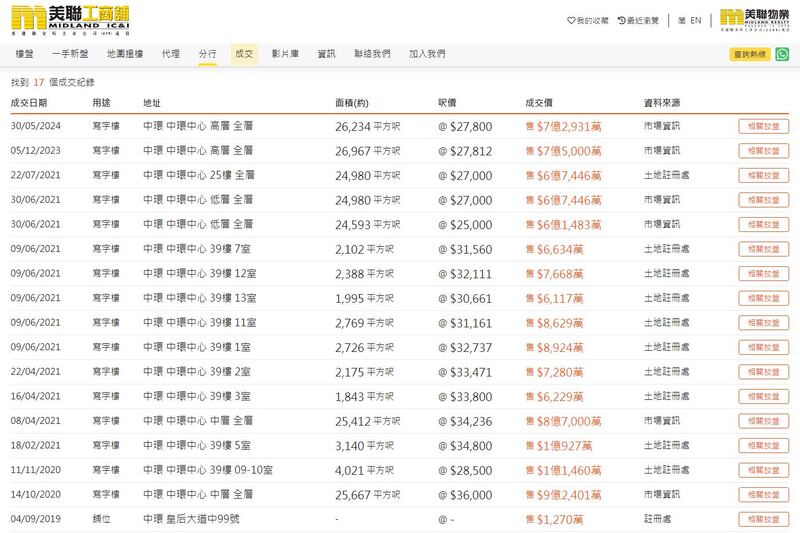Click related listings button for 39樓 12室 row
Image resolution: width=800 pixels, height=533 pixels.
(x=763, y=273)
